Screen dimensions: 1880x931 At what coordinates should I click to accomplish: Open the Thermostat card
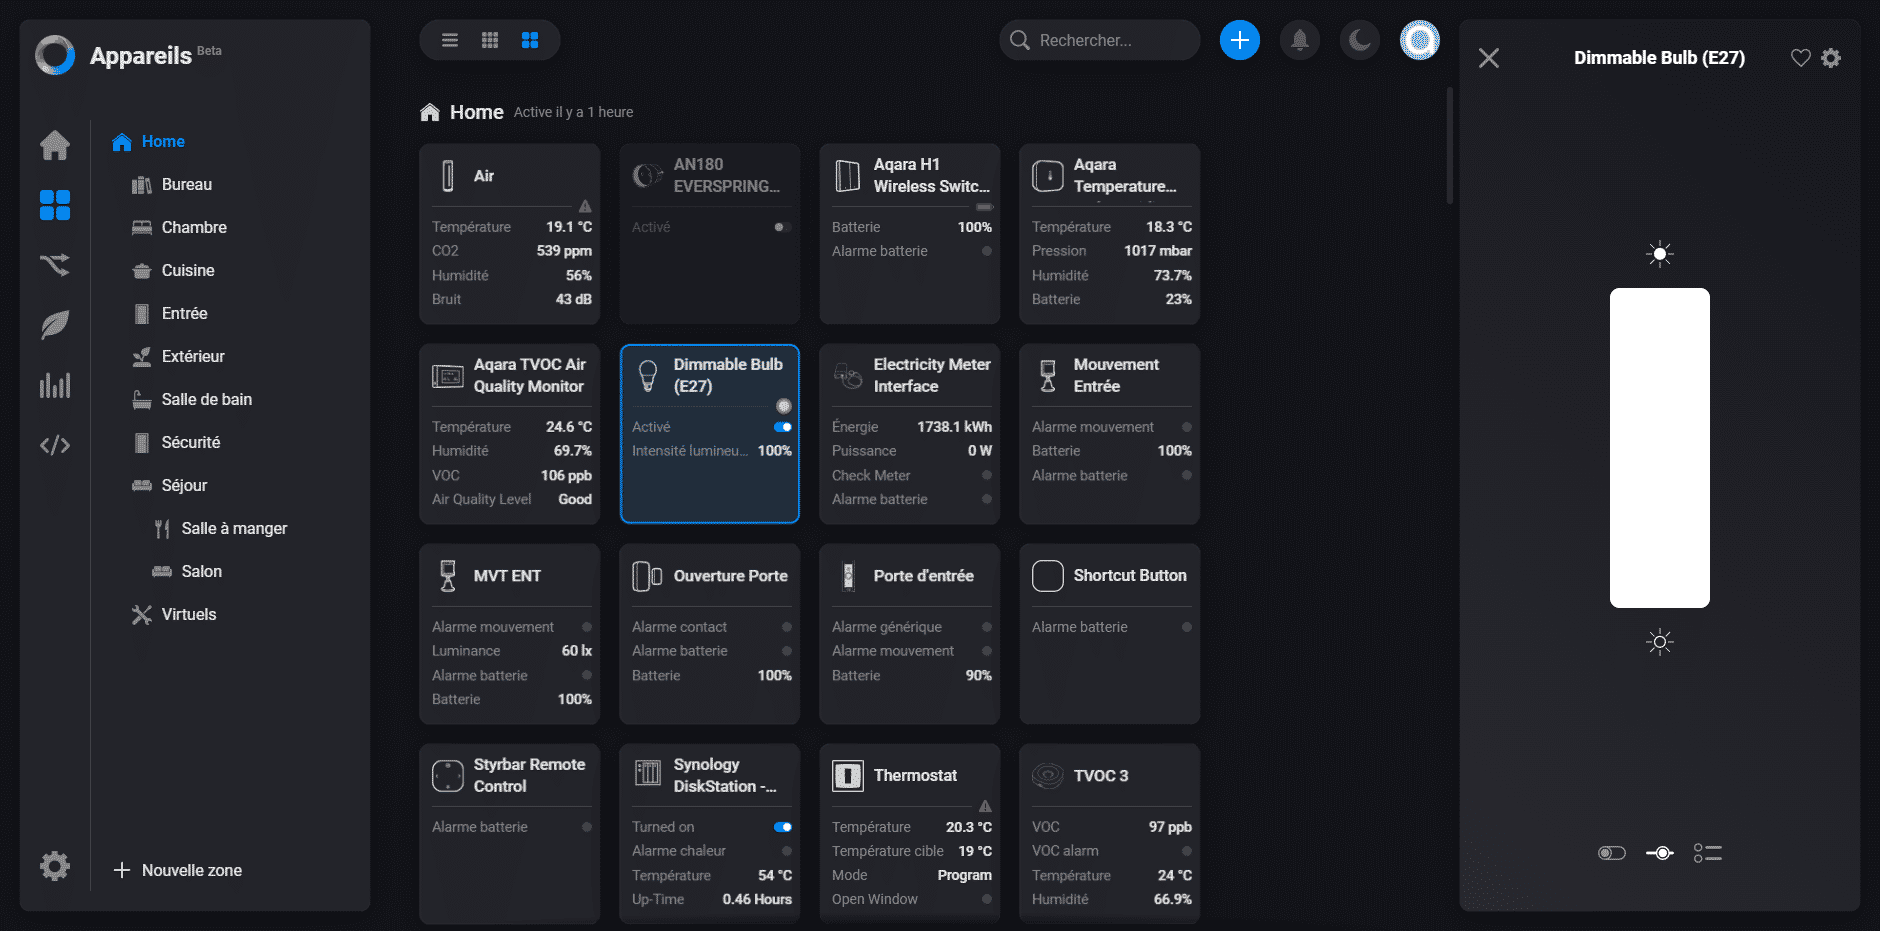click(910, 834)
